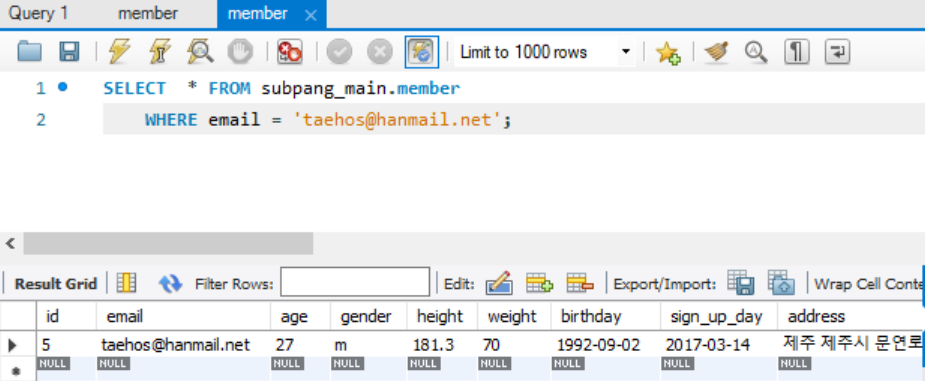925x381 pixels.
Task: Select the weight cell 70
Action: click(514, 344)
